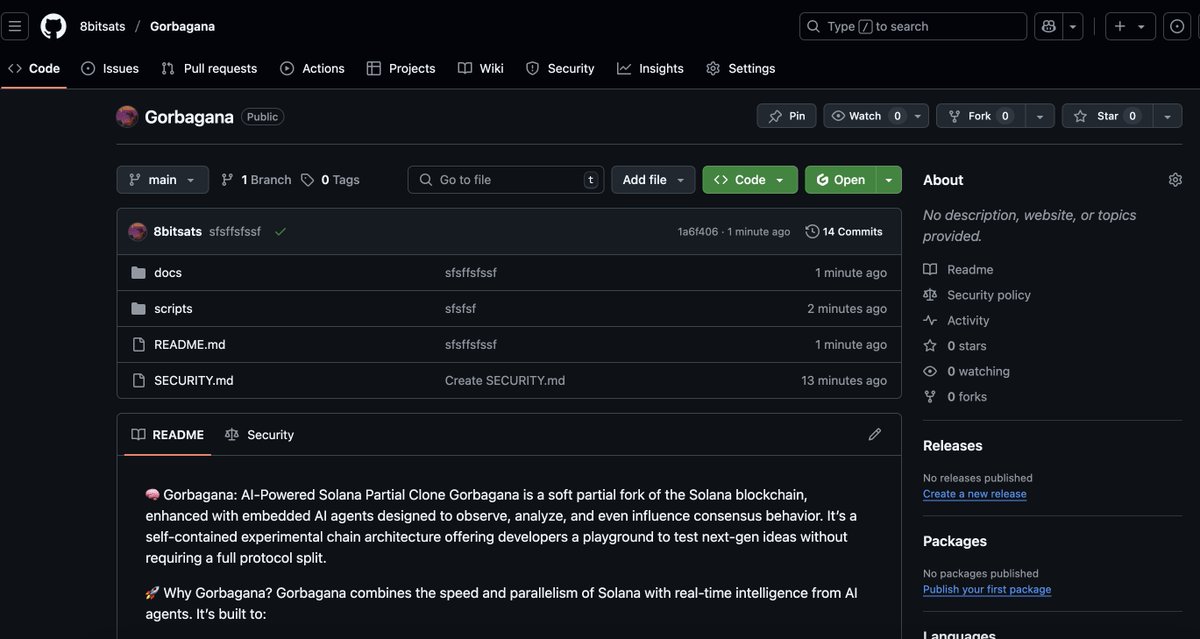Expand the Fork options dropdown arrow
Image resolution: width=1200 pixels, height=639 pixels.
tap(1039, 116)
